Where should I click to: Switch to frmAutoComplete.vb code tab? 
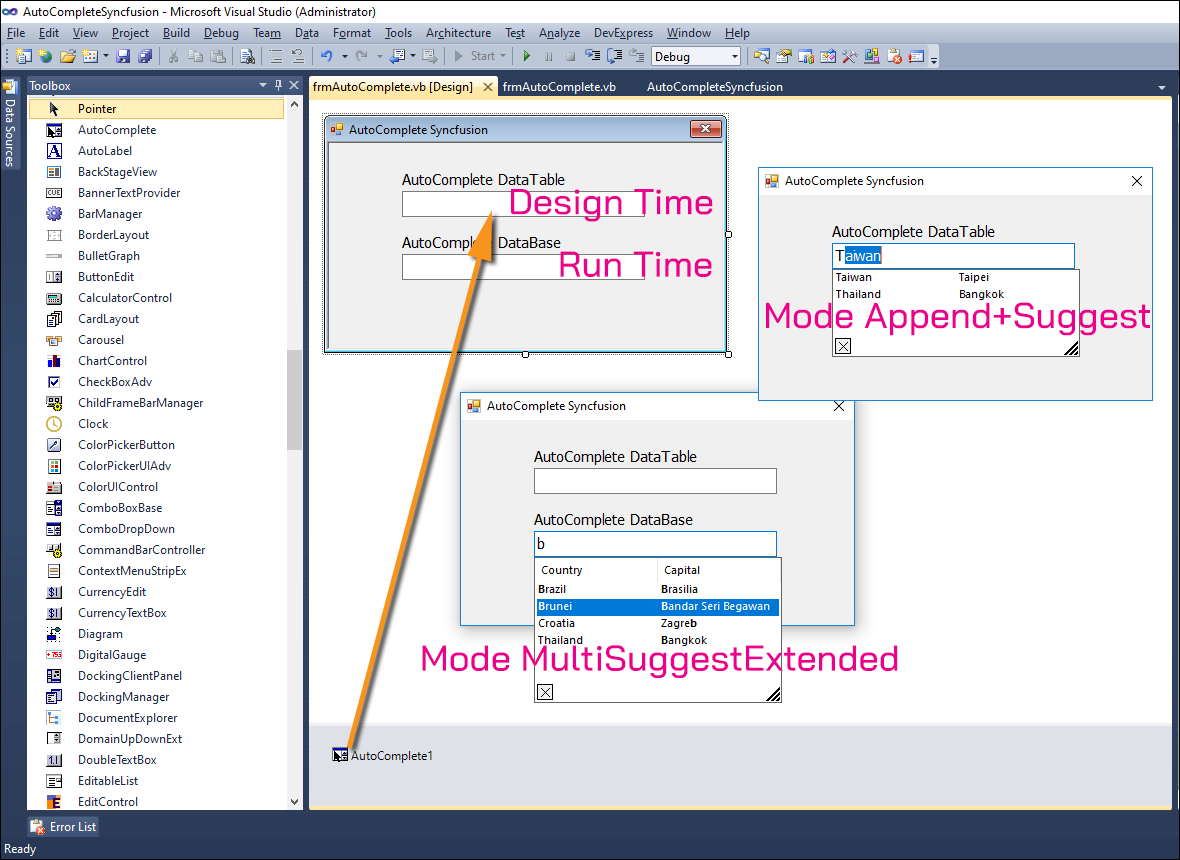pyautogui.click(x=559, y=87)
